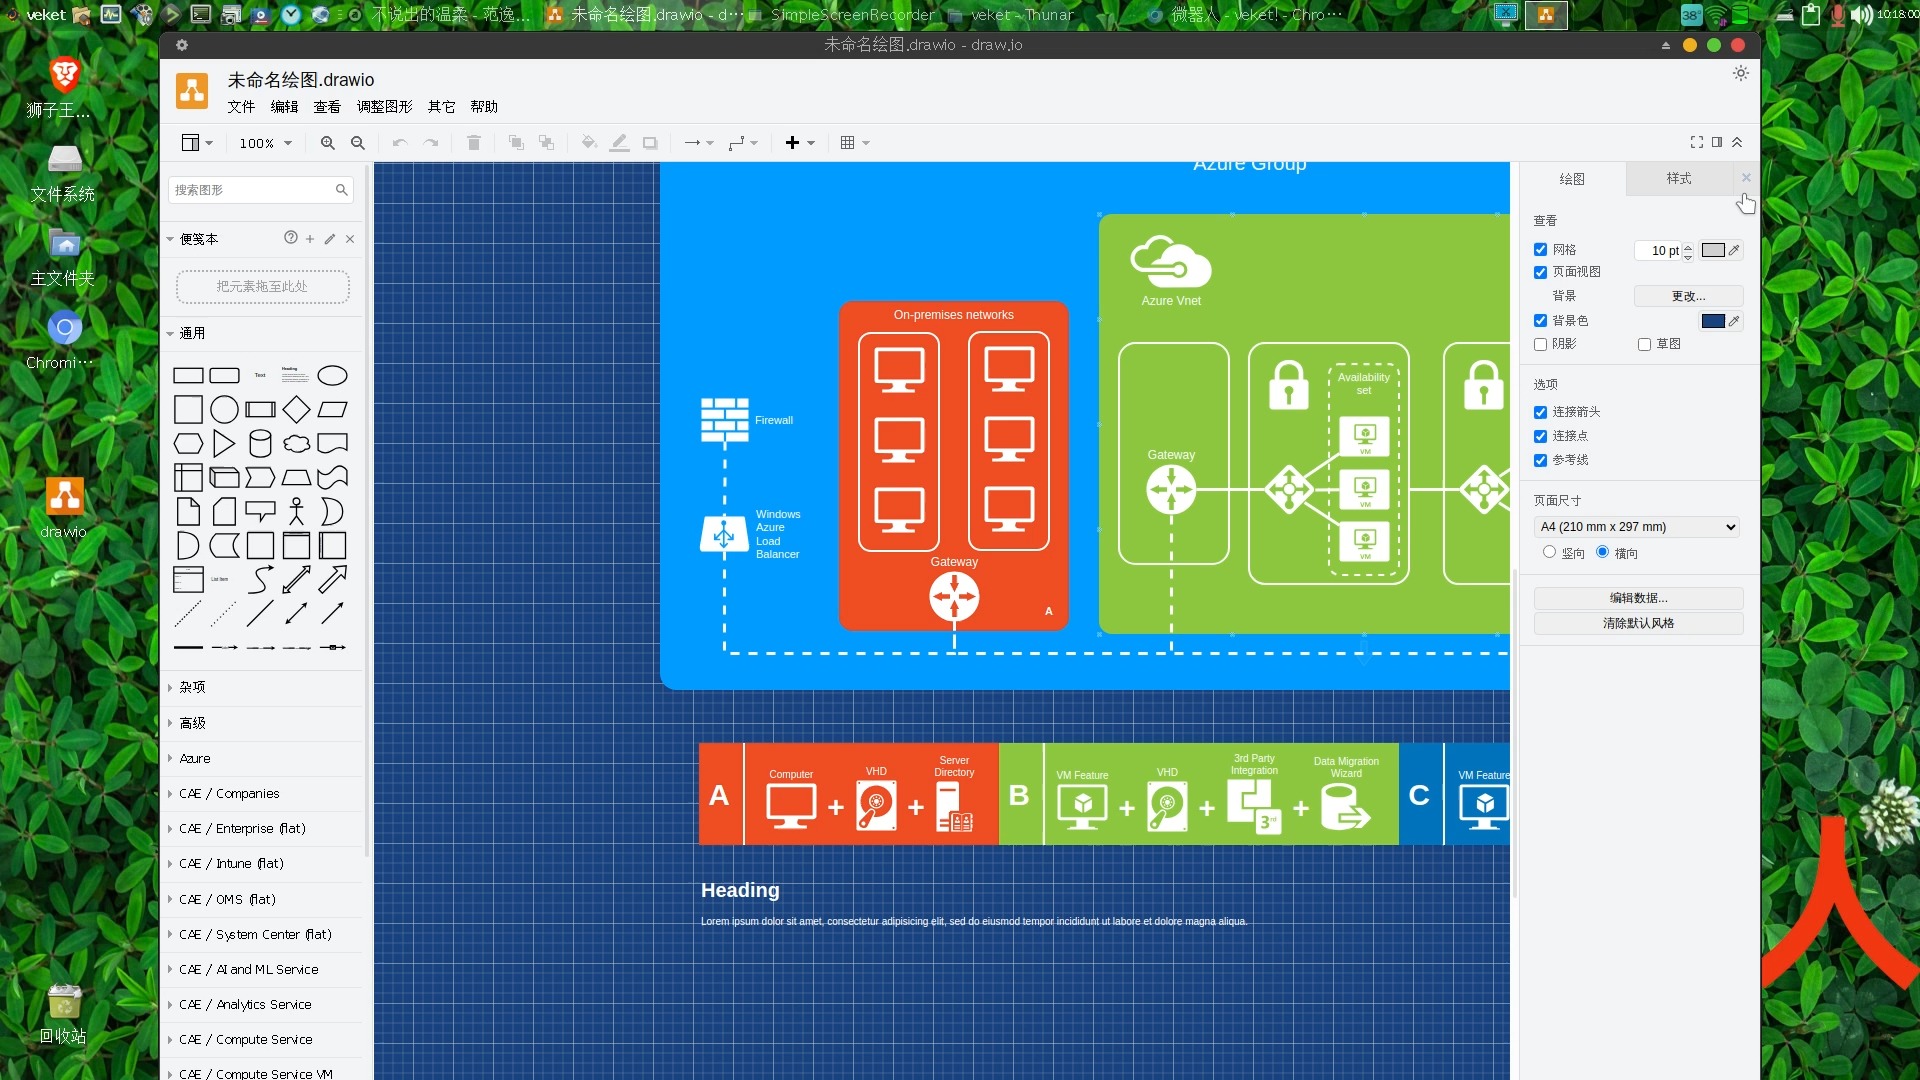The width and height of the screenshot is (1920, 1080).
Task: Click the scratchpad help question icon
Action: pos(291,238)
